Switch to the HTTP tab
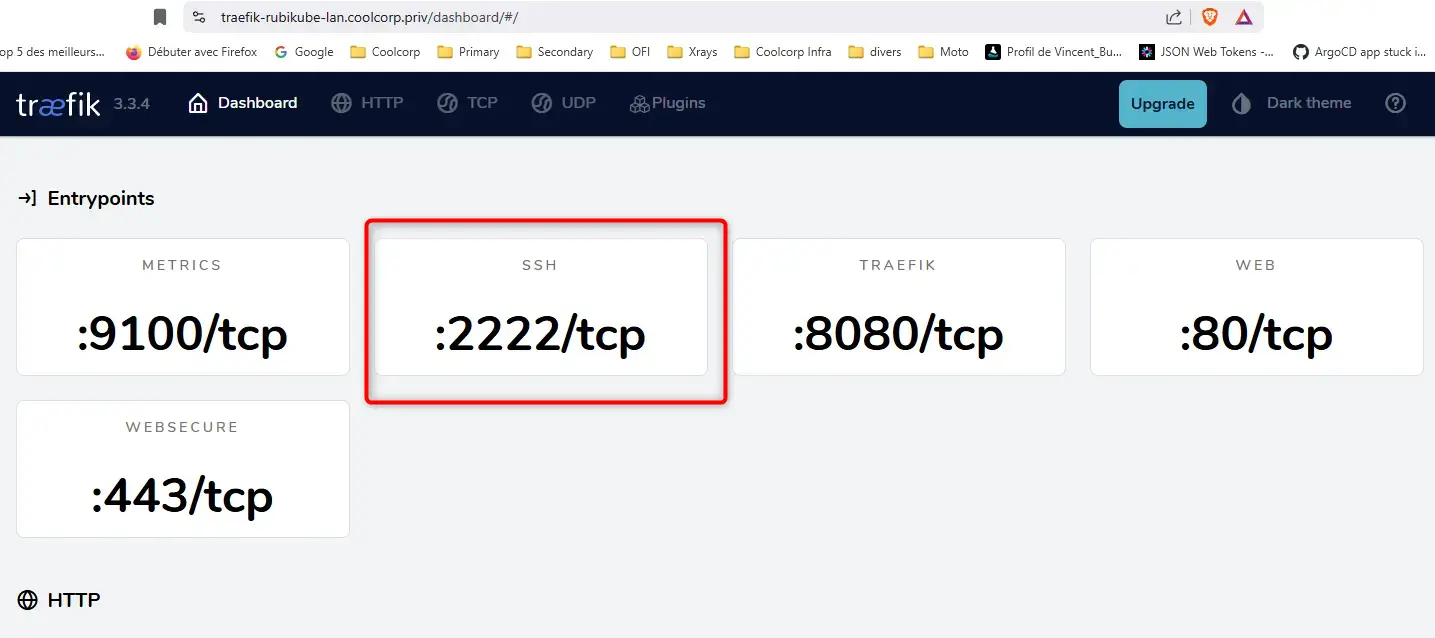Viewport: 1435px width, 638px height. (x=367, y=103)
